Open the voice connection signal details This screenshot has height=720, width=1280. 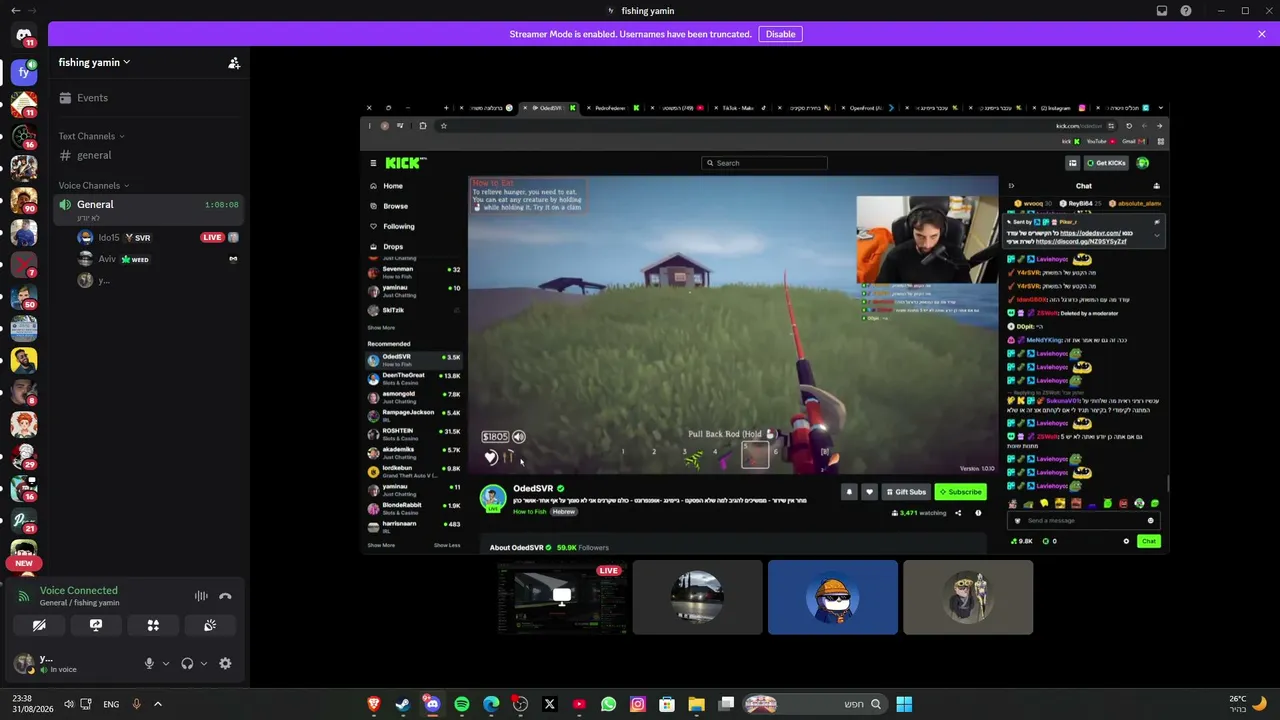(x=24, y=596)
